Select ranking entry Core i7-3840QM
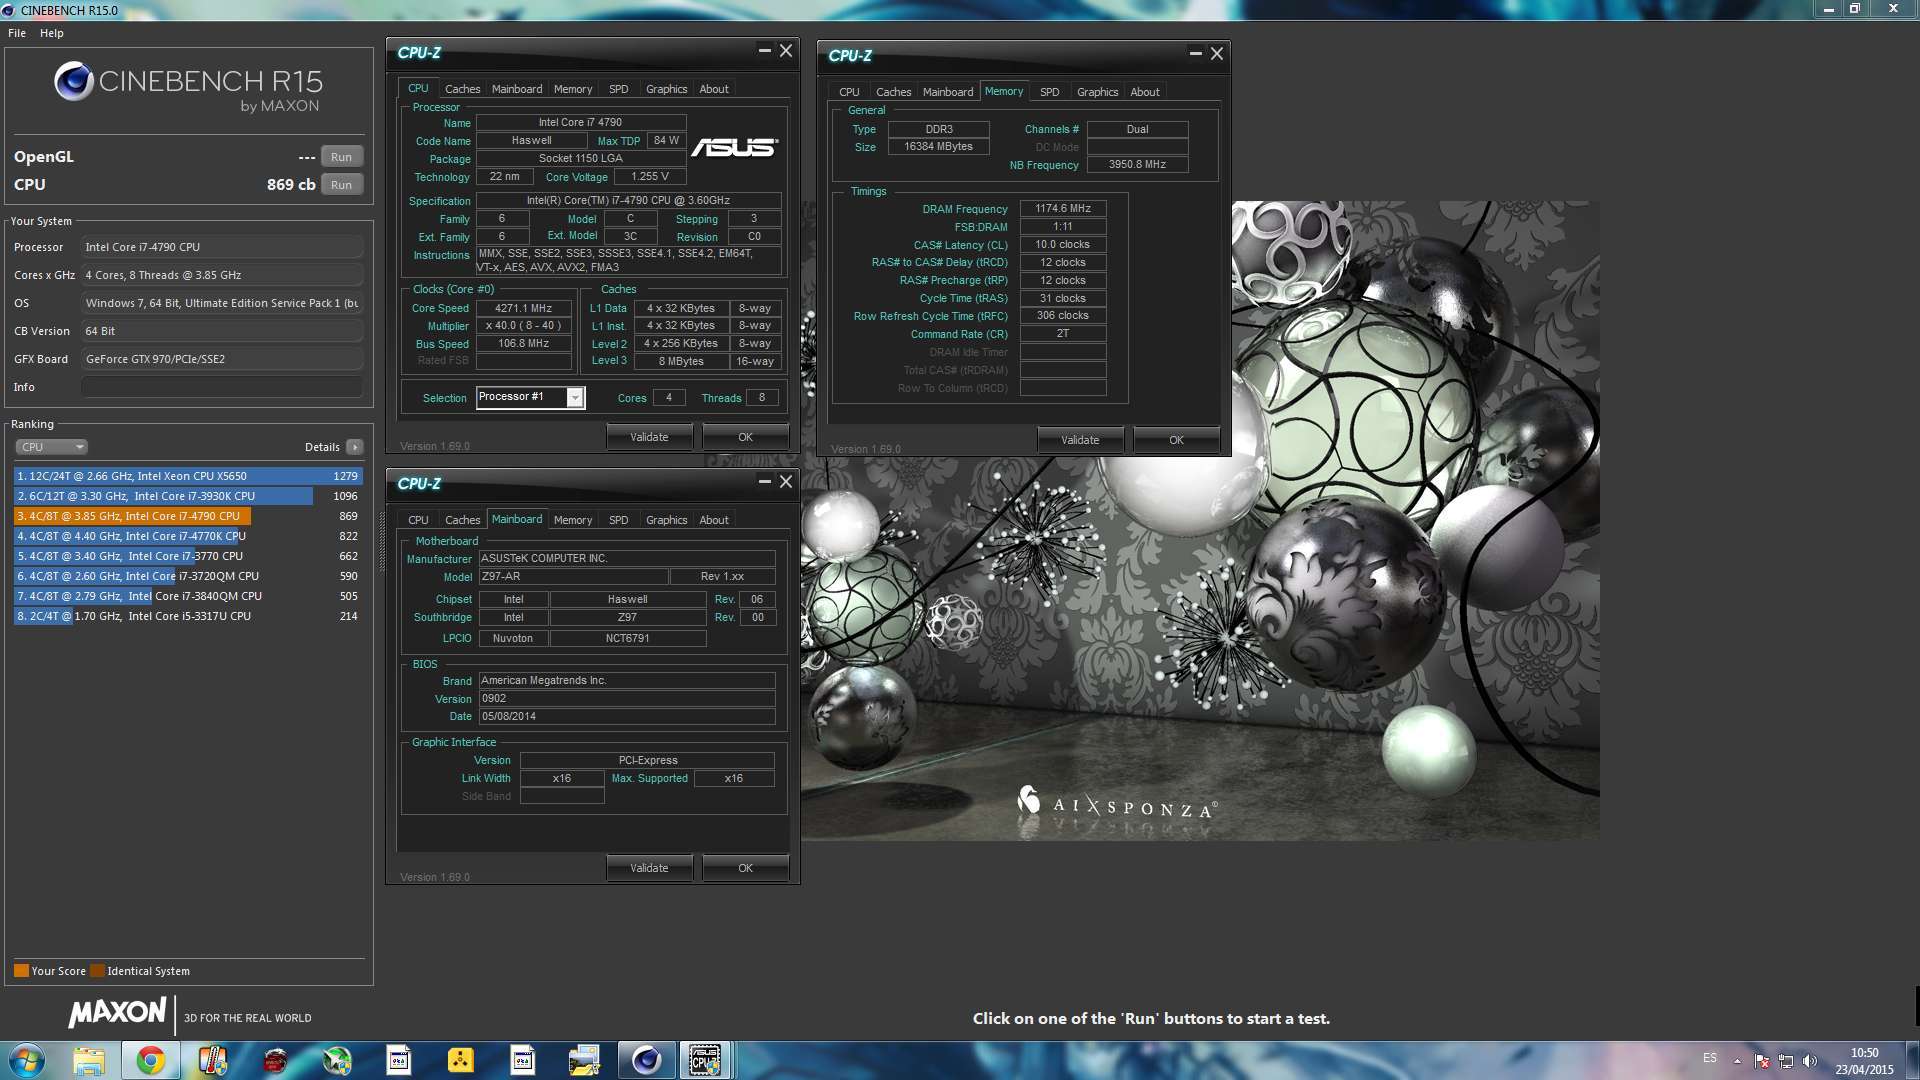 pyautogui.click(x=188, y=596)
